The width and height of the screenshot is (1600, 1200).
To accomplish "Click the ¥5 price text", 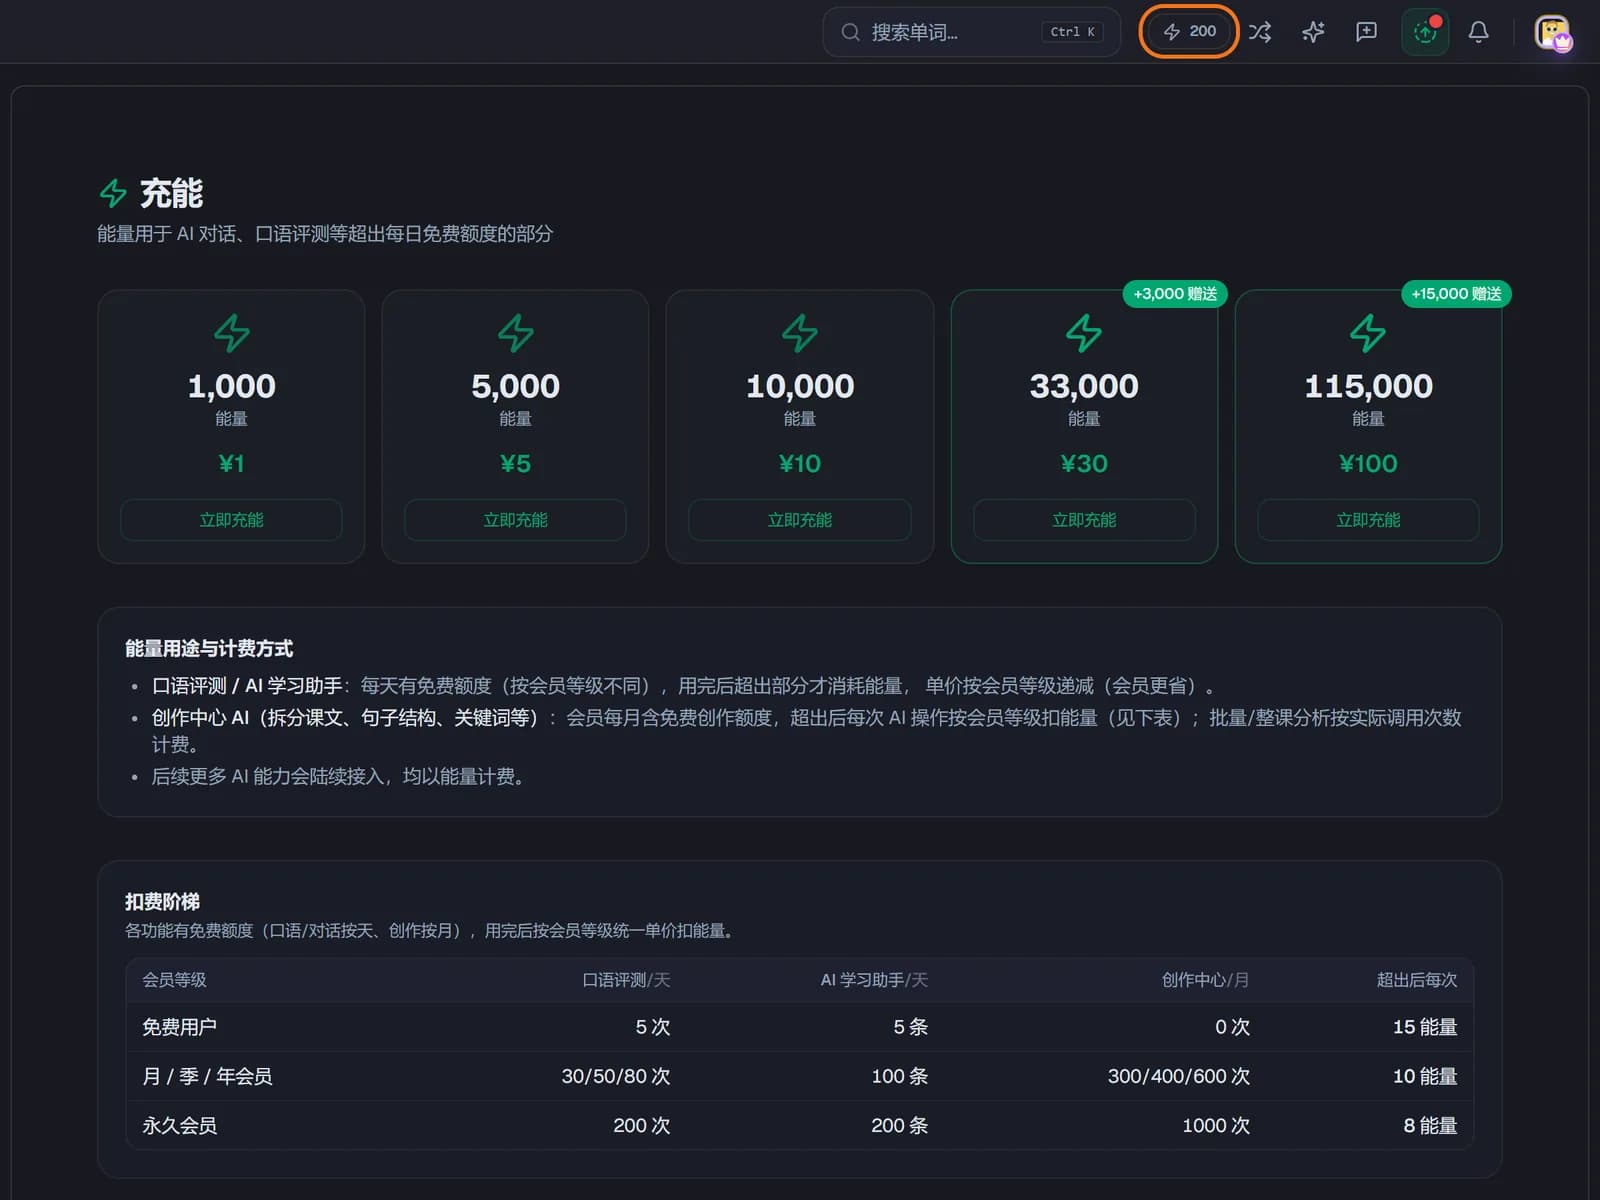I will coord(515,463).
